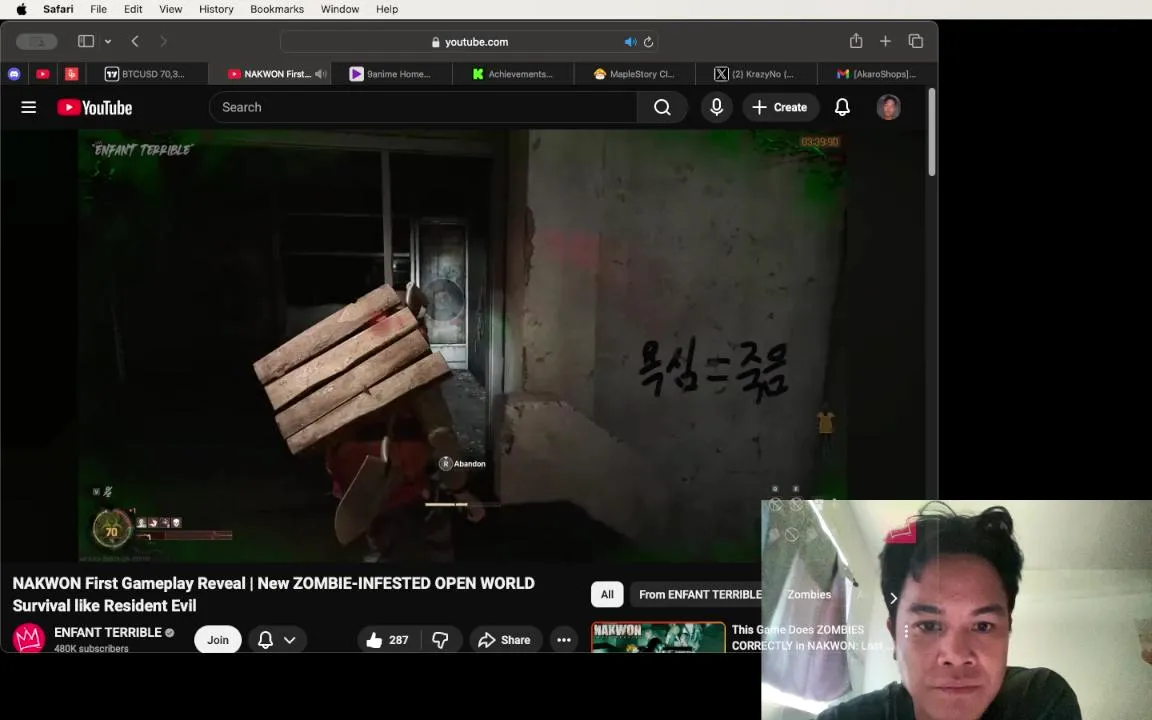
Task: Open YouTube notifications bell
Action: pyautogui.click(x=842, y=107)
